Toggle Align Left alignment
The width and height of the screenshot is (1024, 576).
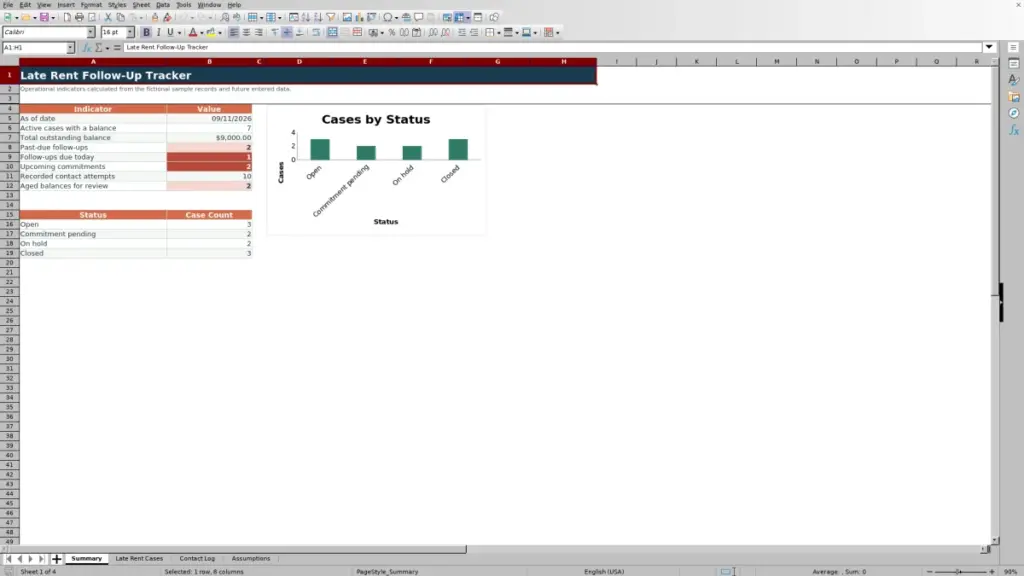[x=233, y=32]
